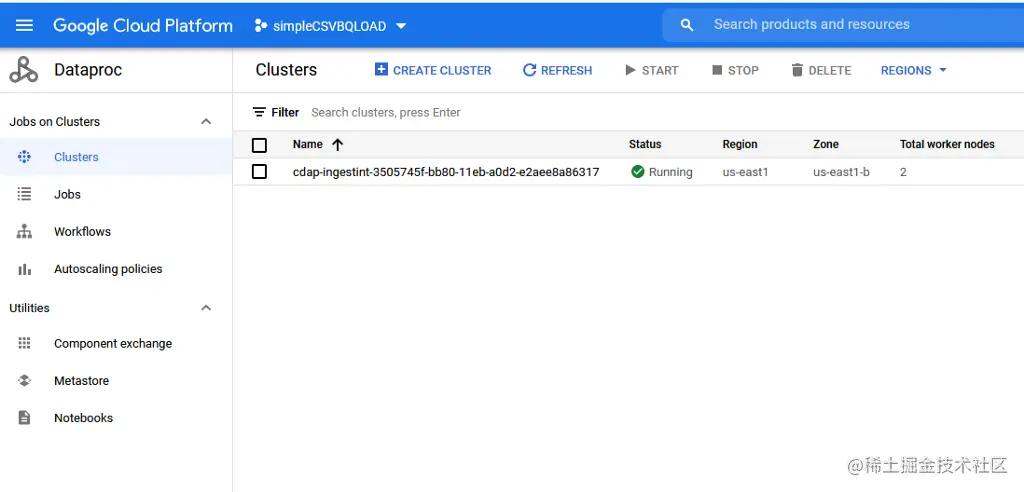Image resolution: width=1024 pixels, height=492 pixels.
Task: Click the Filter label
Action: [x=285, y=112]
